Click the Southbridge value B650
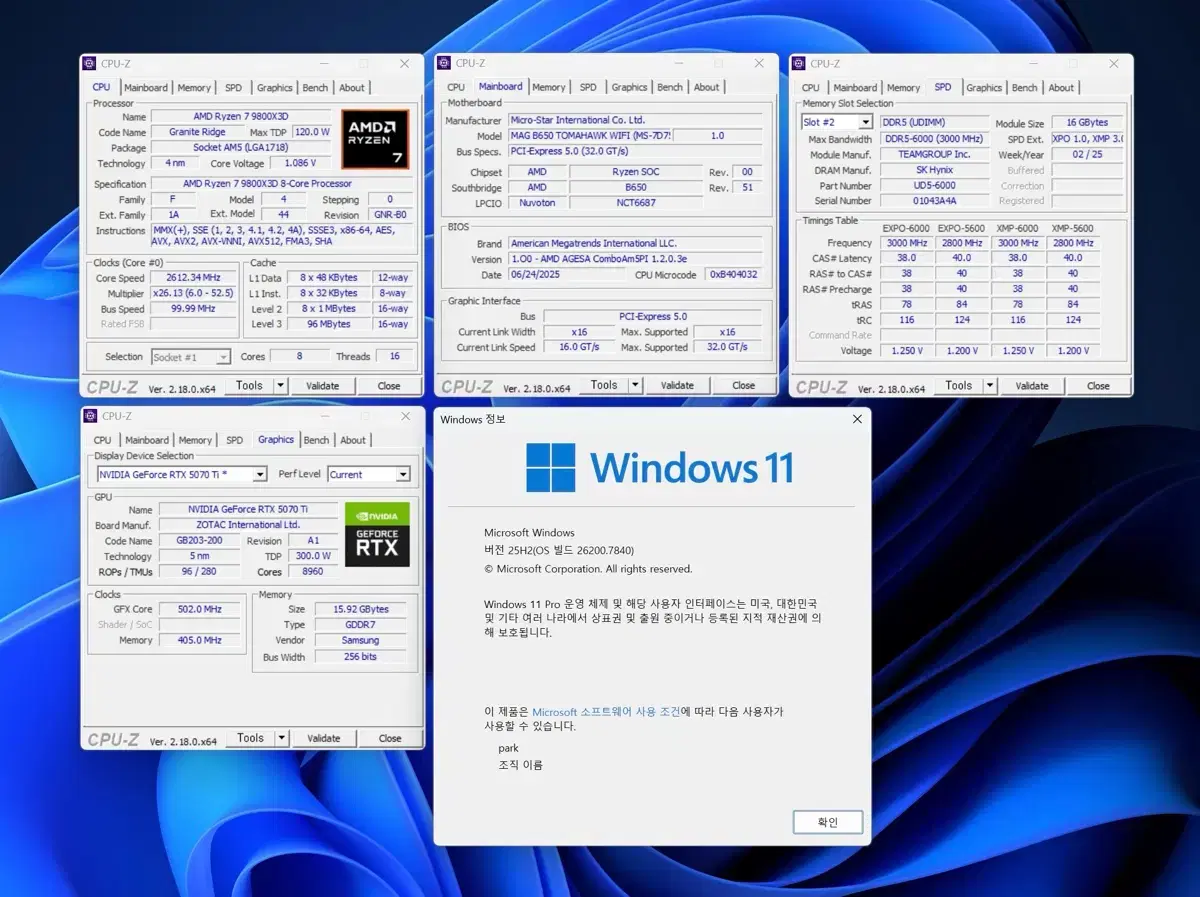Image resolution: width=1200 pixels, height=897 pixels. tap(636, 187)
